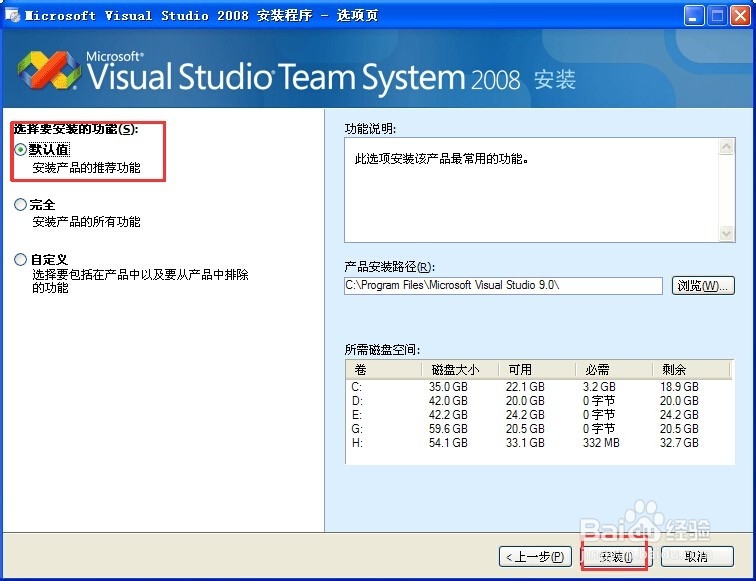Screen dimensions: 756x581
Task: Click the 35.0 GB disk size value
Action: point(448,387)
